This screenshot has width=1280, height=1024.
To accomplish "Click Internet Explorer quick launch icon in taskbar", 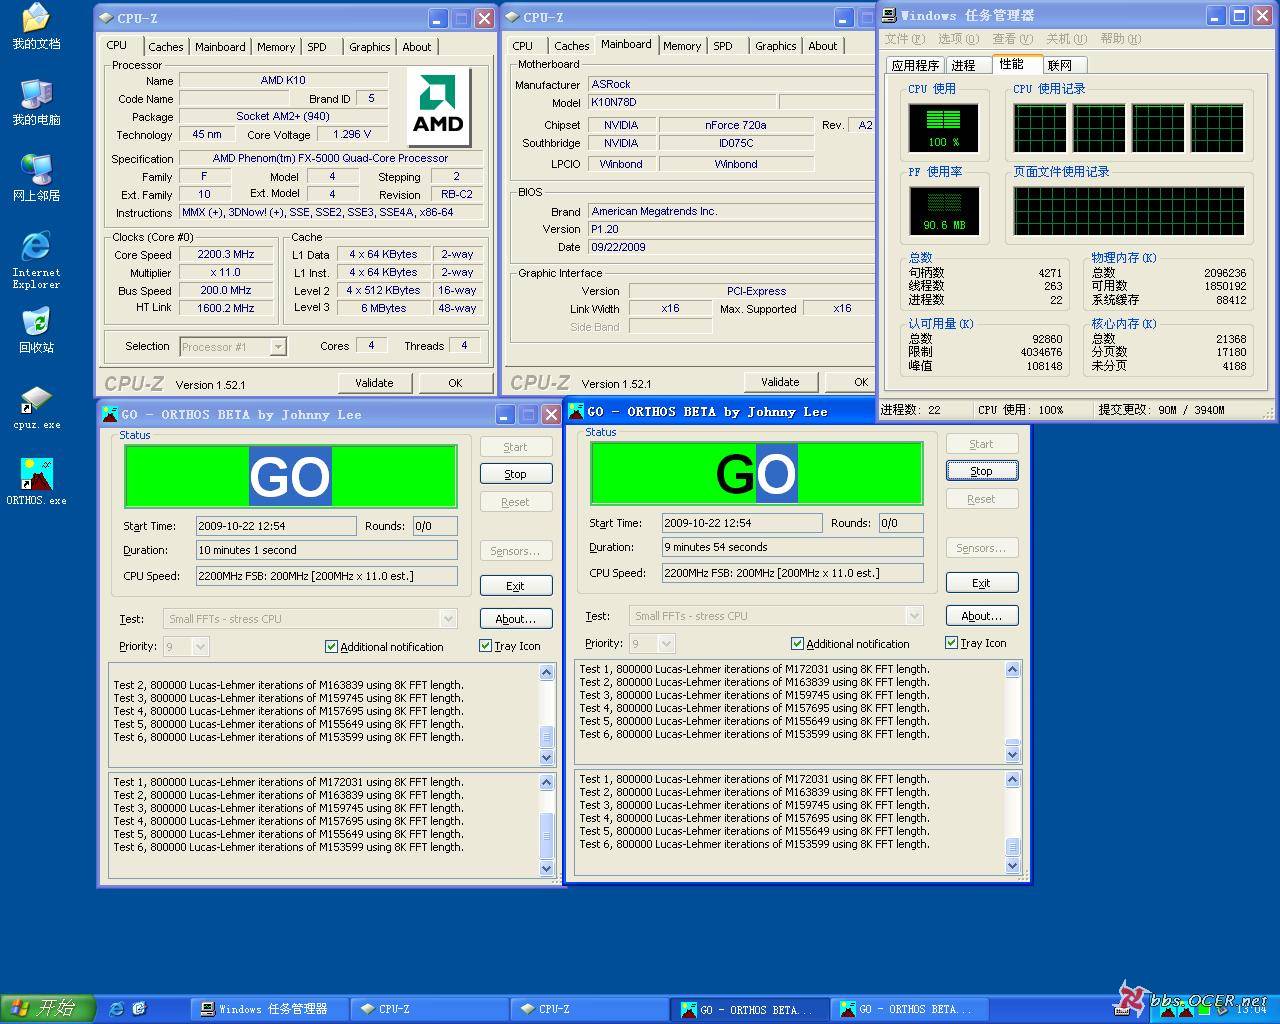I will point(116,1009).
